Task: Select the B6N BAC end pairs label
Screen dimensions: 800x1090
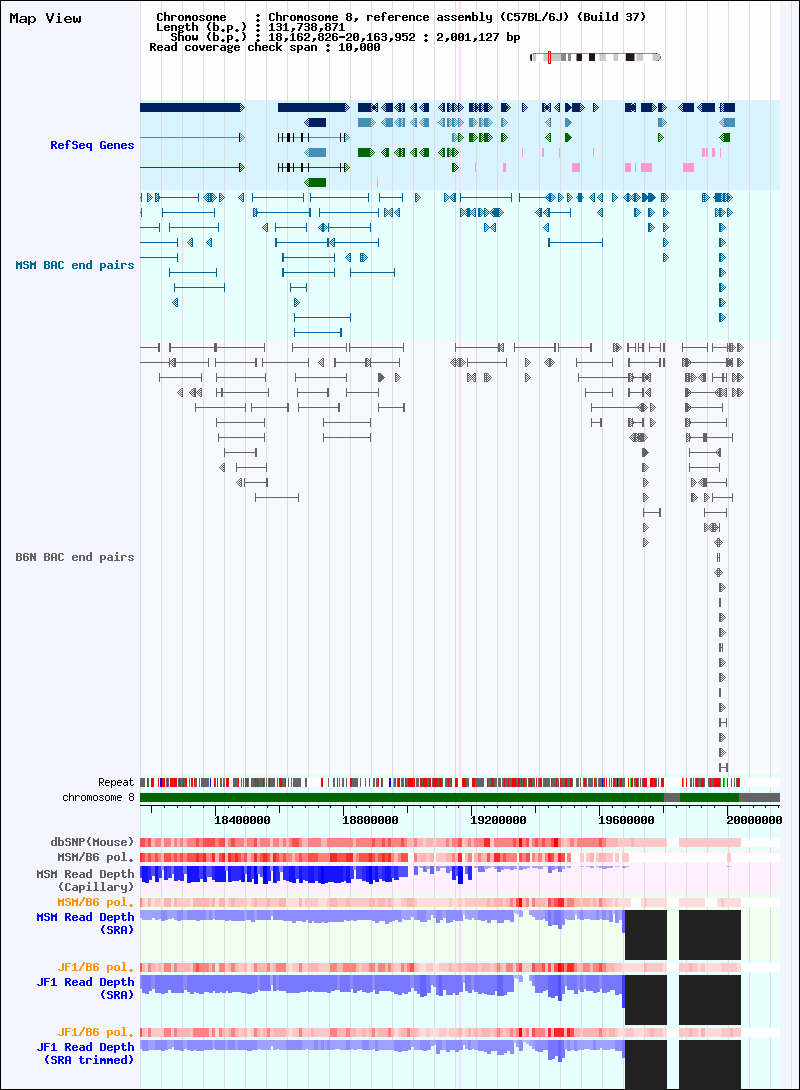Action: 75,557
